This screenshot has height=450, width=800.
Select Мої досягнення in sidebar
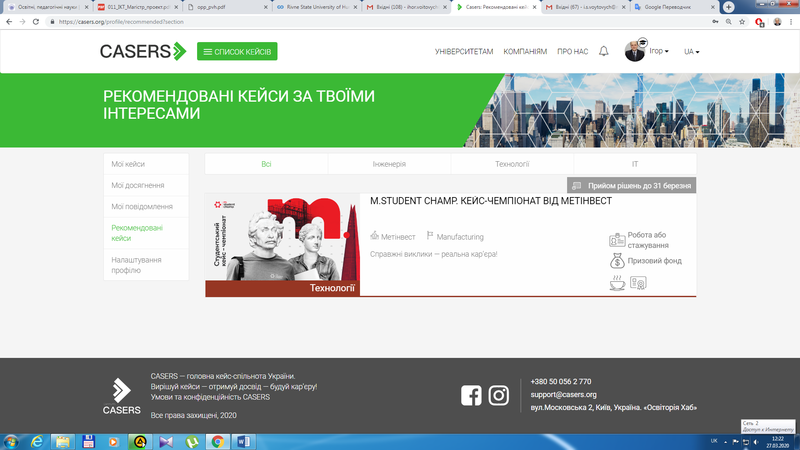click(x=146, y=185)
